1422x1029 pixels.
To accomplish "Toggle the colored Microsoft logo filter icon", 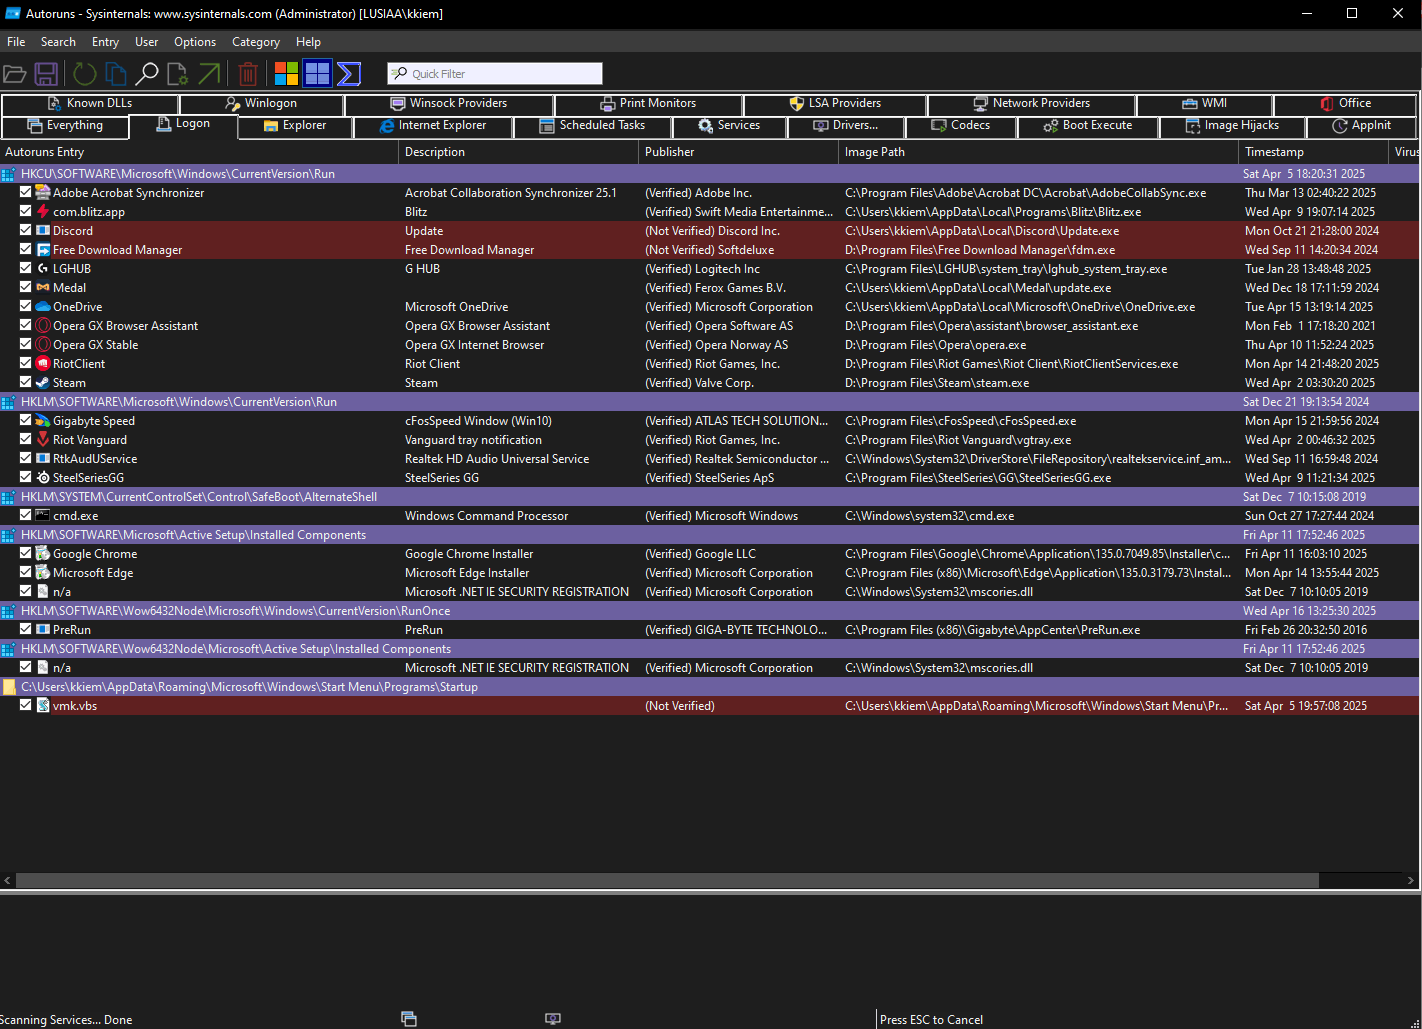I will tap(286, 73).
